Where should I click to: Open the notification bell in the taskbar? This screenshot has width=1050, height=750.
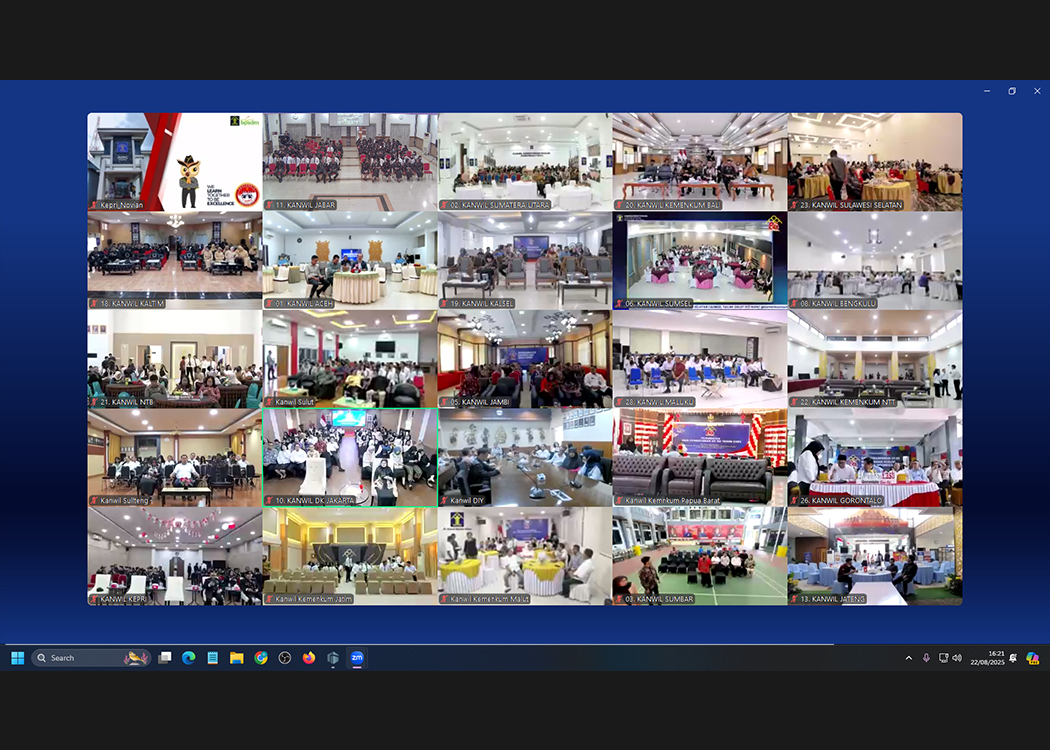coord(1013,658)
